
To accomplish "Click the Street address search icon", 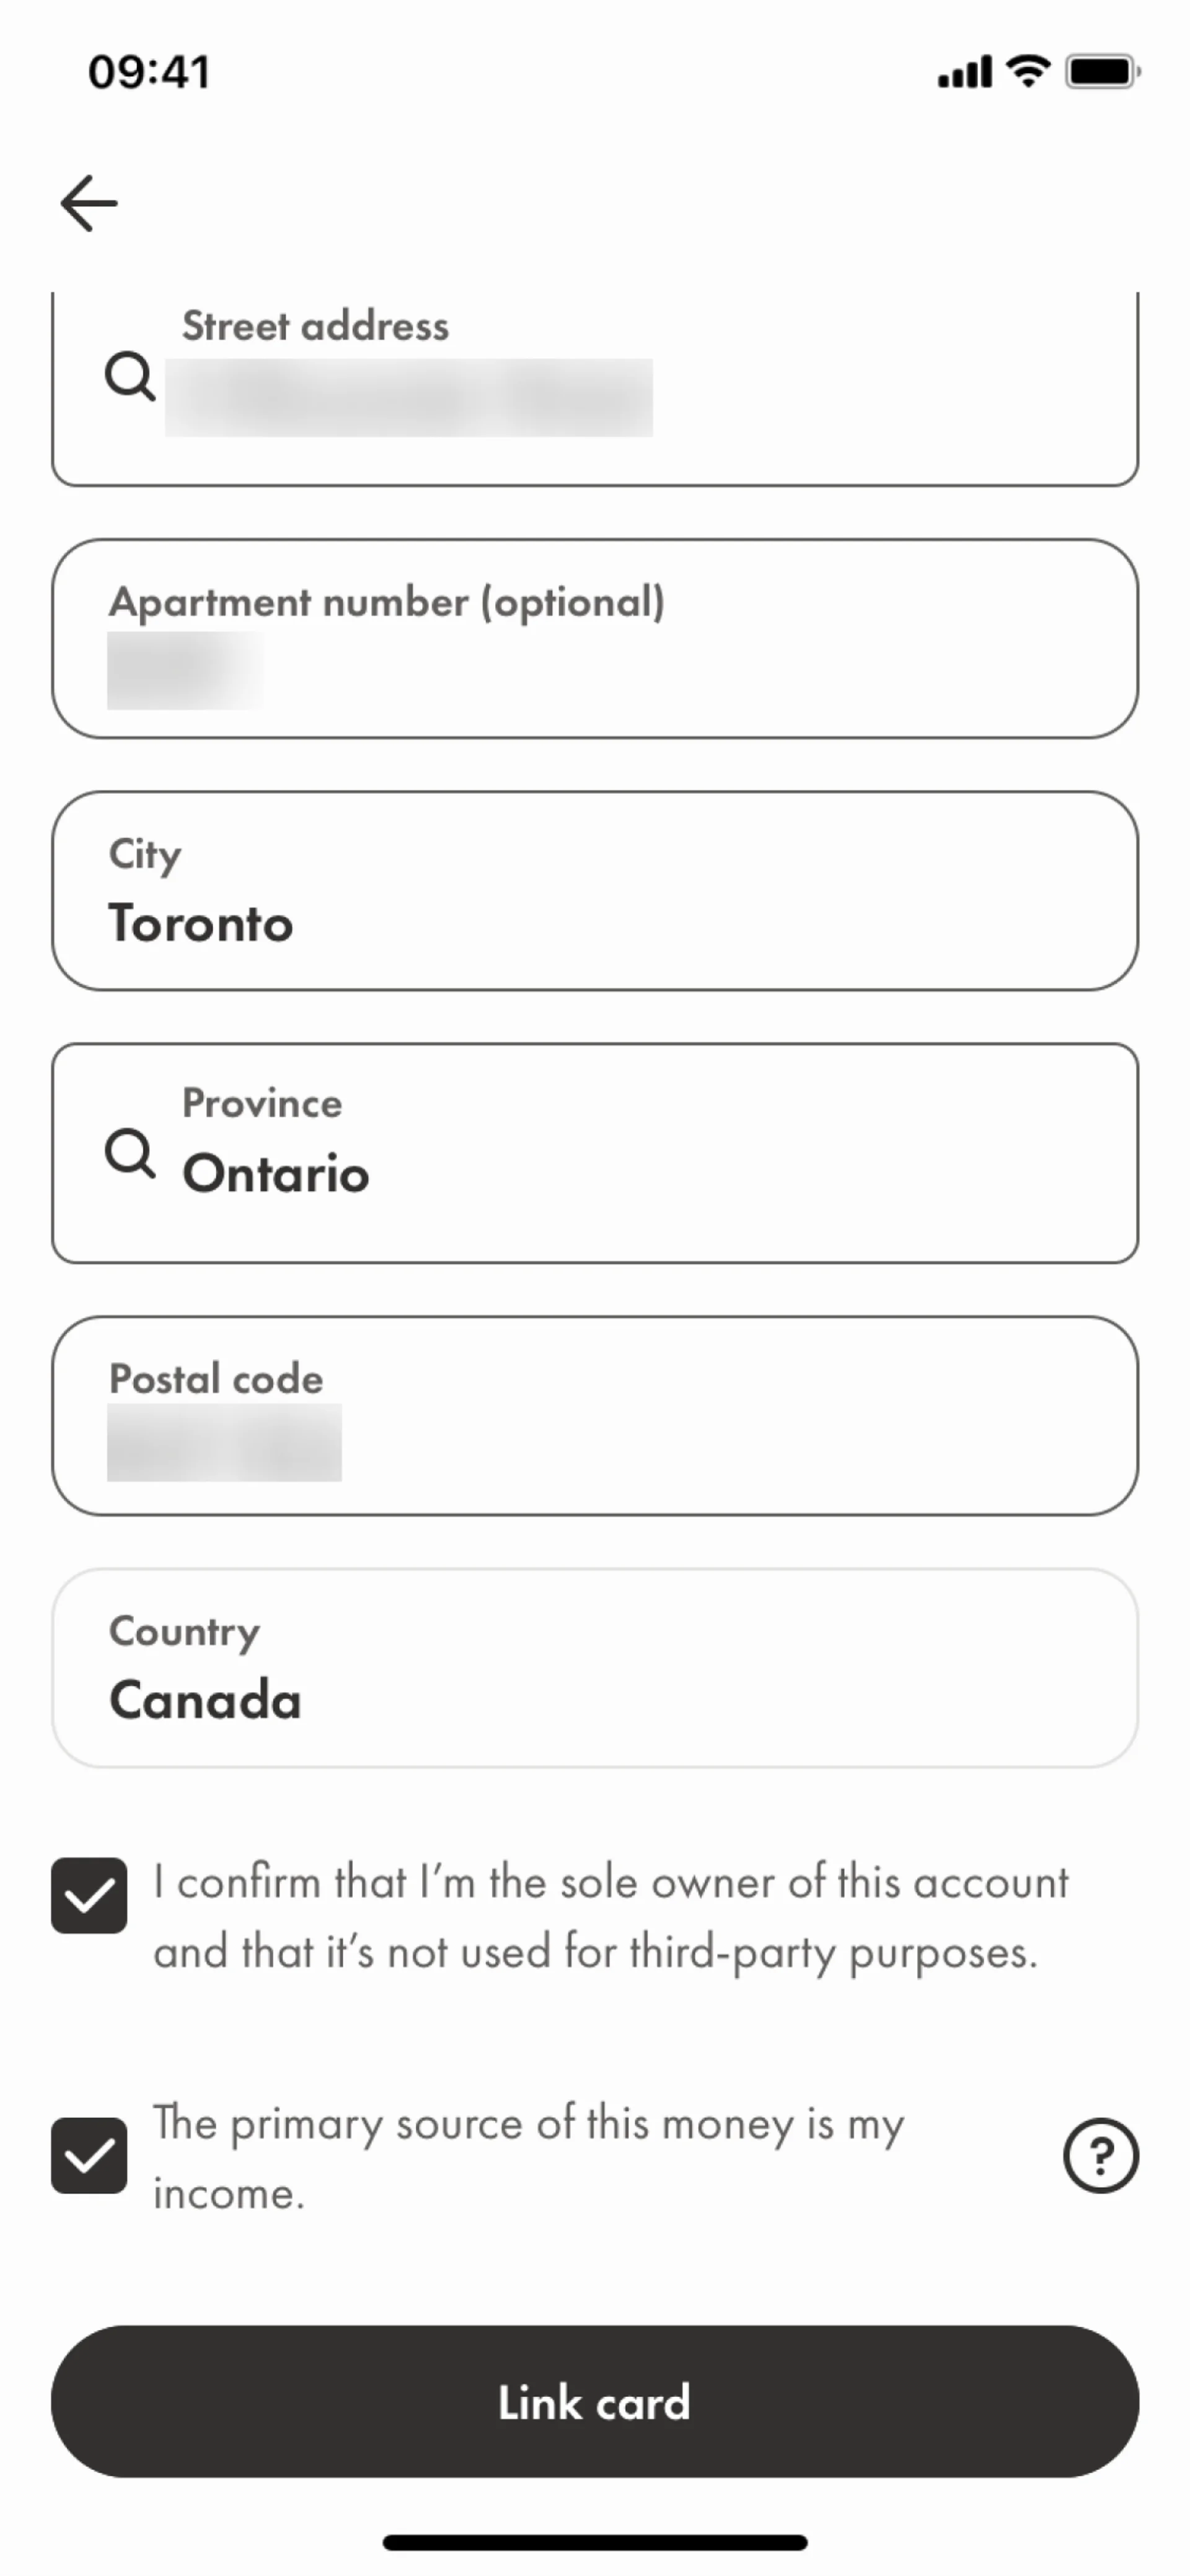I will click(130, 377).
